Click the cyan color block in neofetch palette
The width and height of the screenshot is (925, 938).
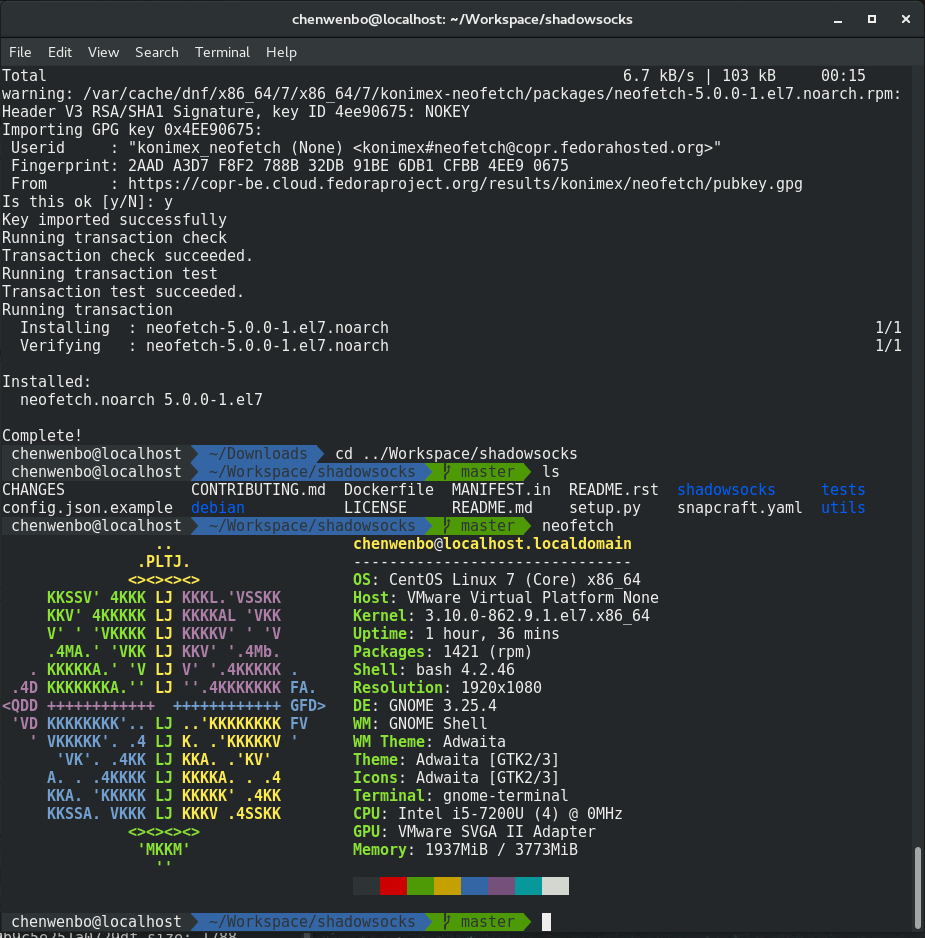coord(528,886)
